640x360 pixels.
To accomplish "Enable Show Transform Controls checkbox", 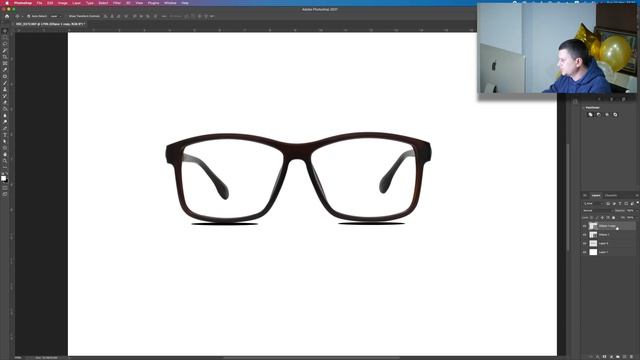I will pos(67,16).
